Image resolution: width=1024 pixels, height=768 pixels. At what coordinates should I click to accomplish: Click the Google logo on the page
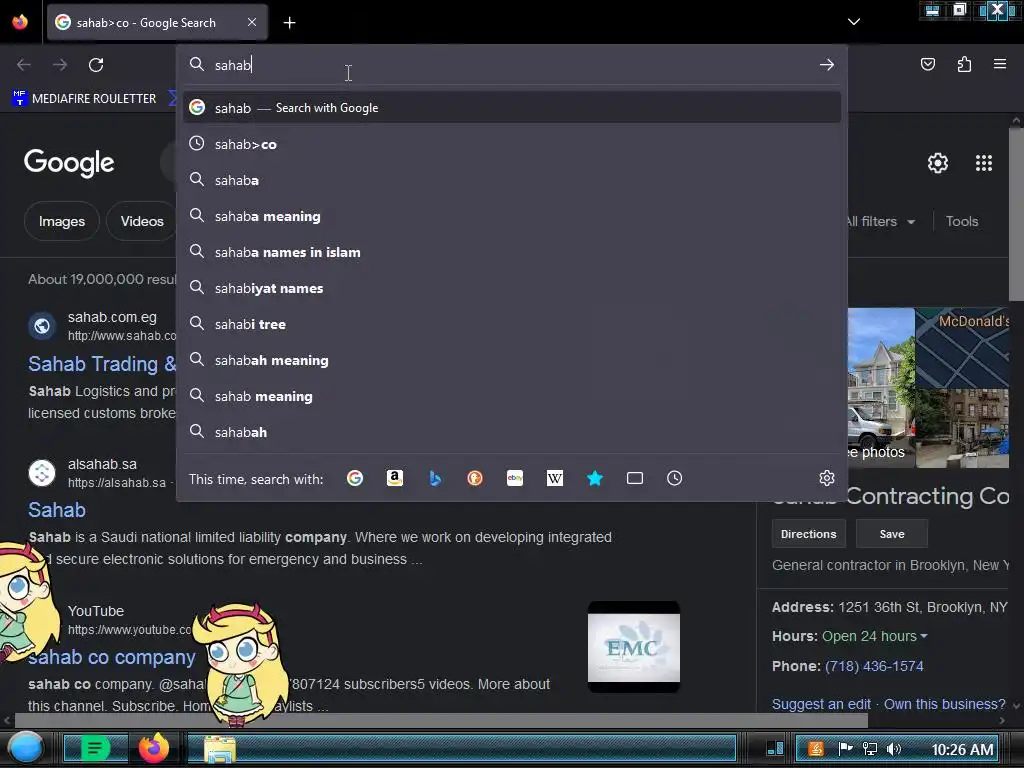click(69, 163)
